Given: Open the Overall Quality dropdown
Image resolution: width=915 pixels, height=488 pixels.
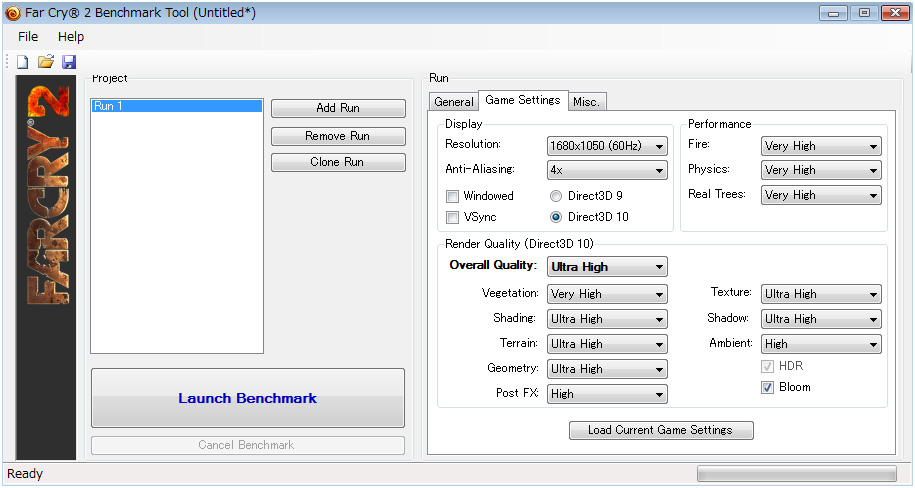Looking at the screenshot, I should click(x=607, y=267).
